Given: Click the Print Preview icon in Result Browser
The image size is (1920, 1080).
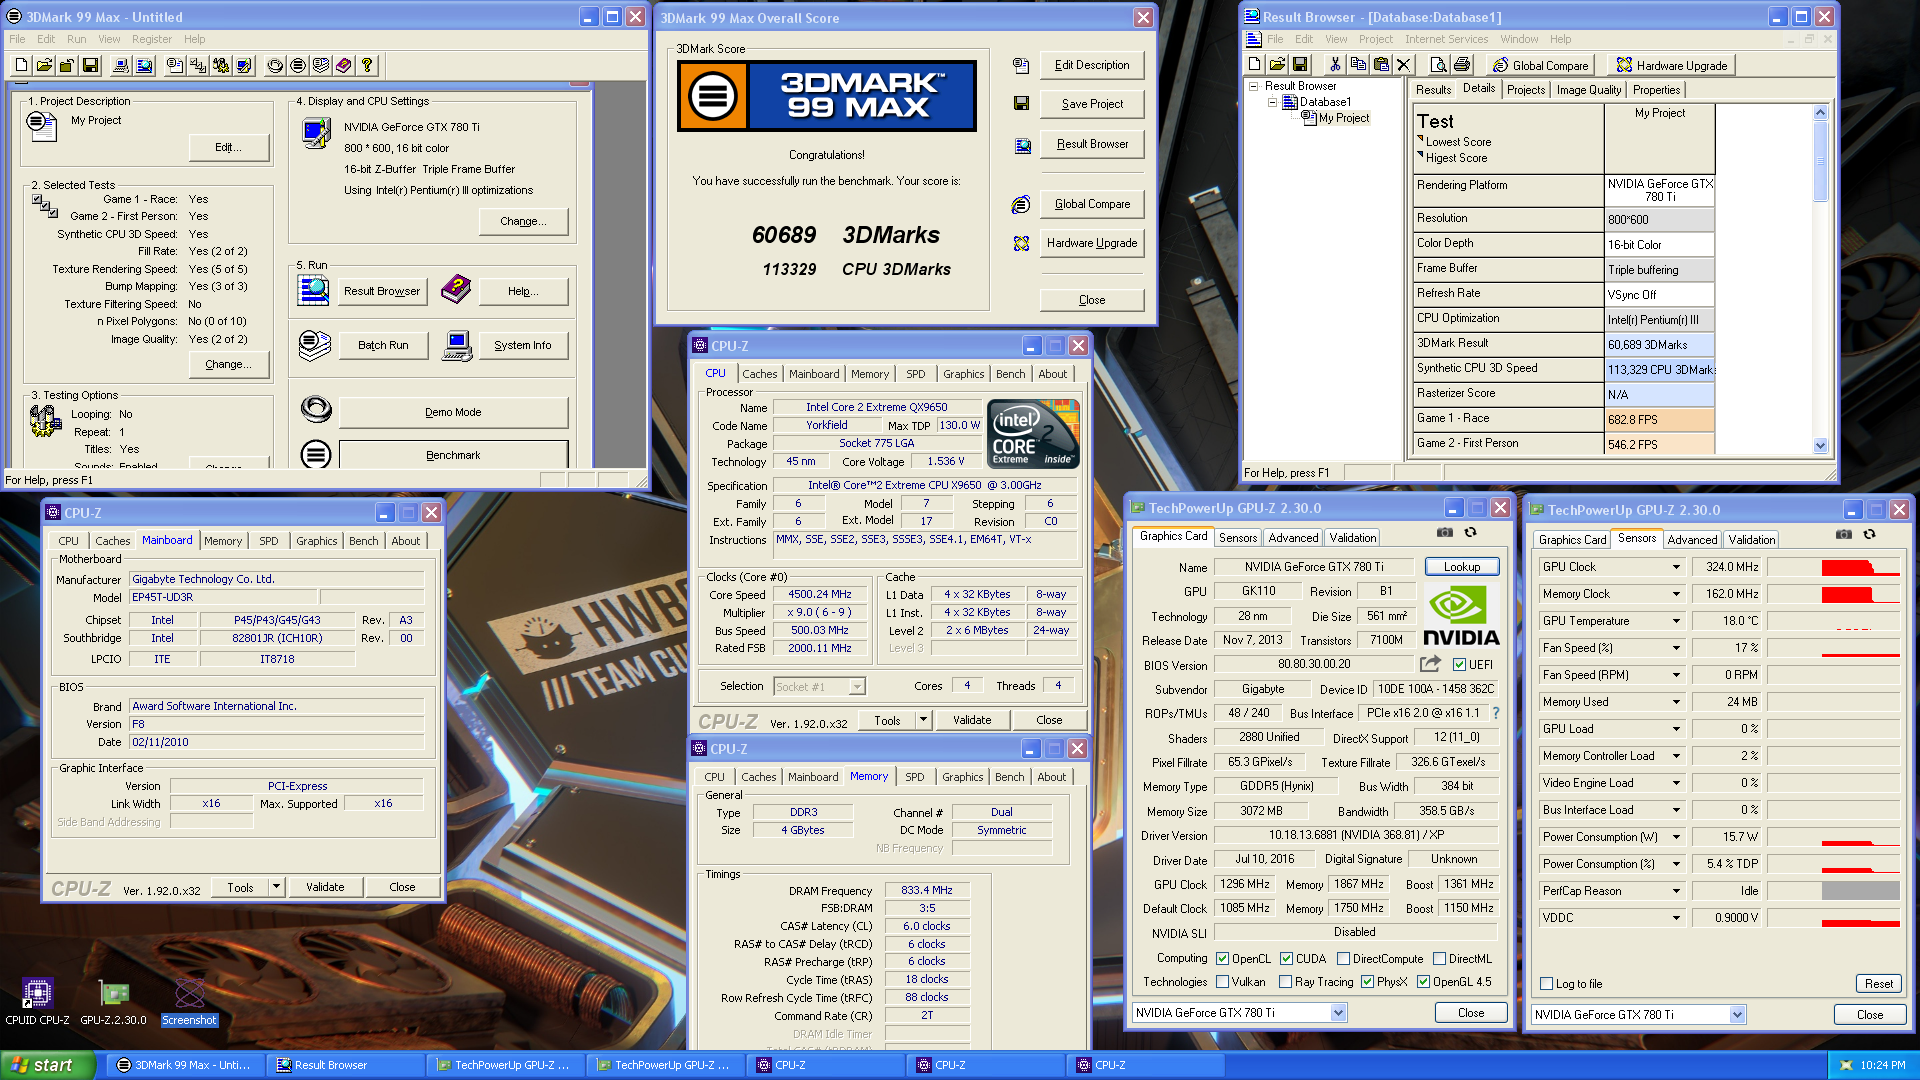Looking at the screenshot, I should click(1438, 65).
